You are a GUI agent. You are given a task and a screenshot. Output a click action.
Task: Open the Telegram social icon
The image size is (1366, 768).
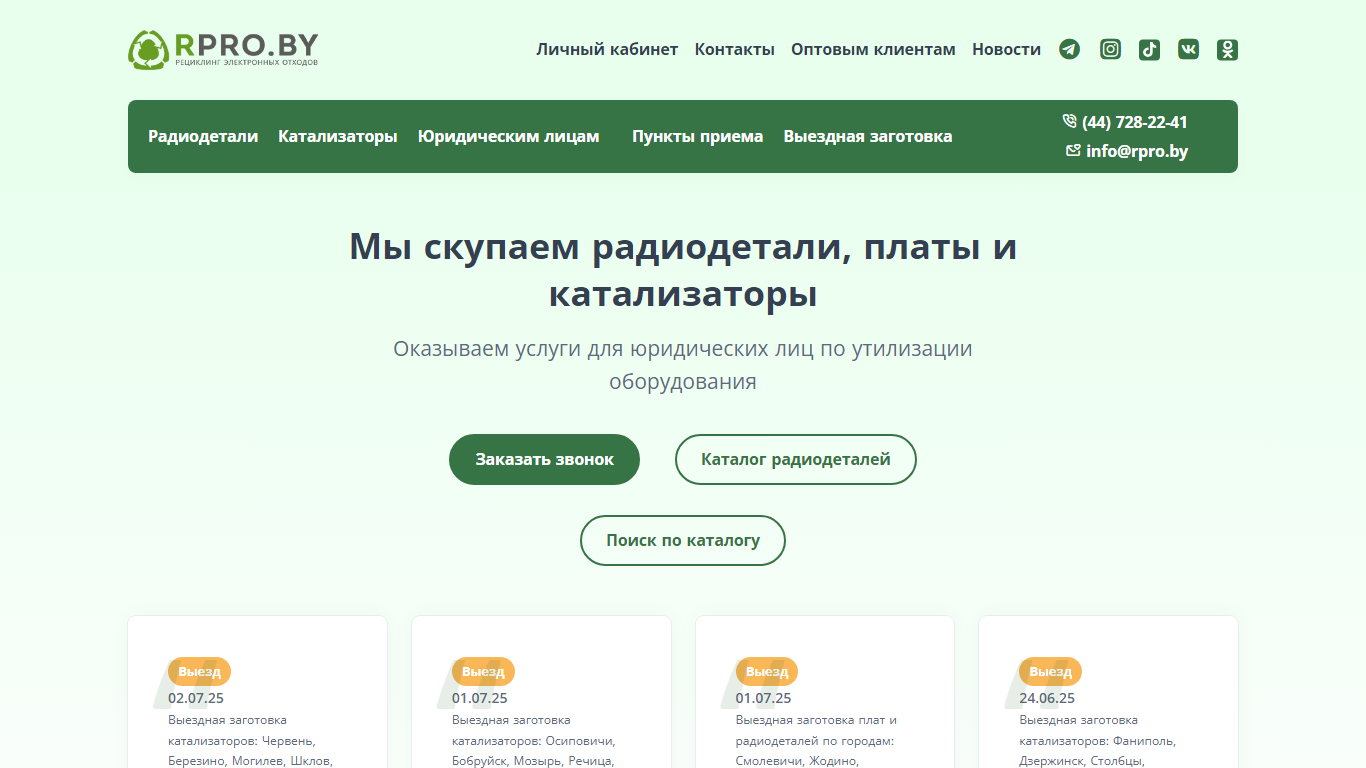1070,49
